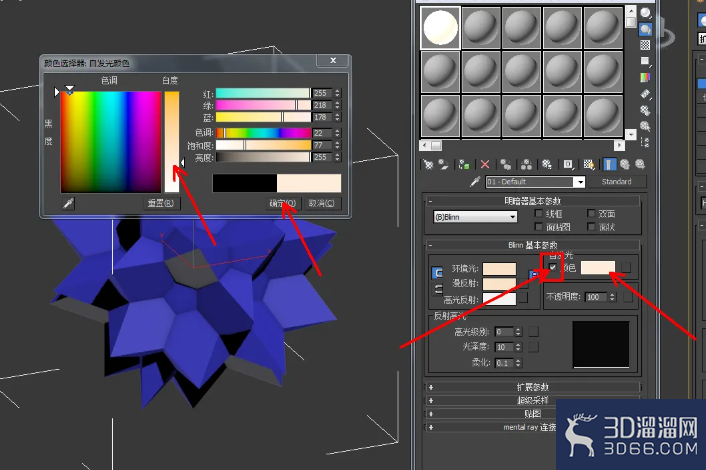Open the (B)Blinn shader dropdown
The width and height of the screenshot is (706, 470).
point(475,217)
